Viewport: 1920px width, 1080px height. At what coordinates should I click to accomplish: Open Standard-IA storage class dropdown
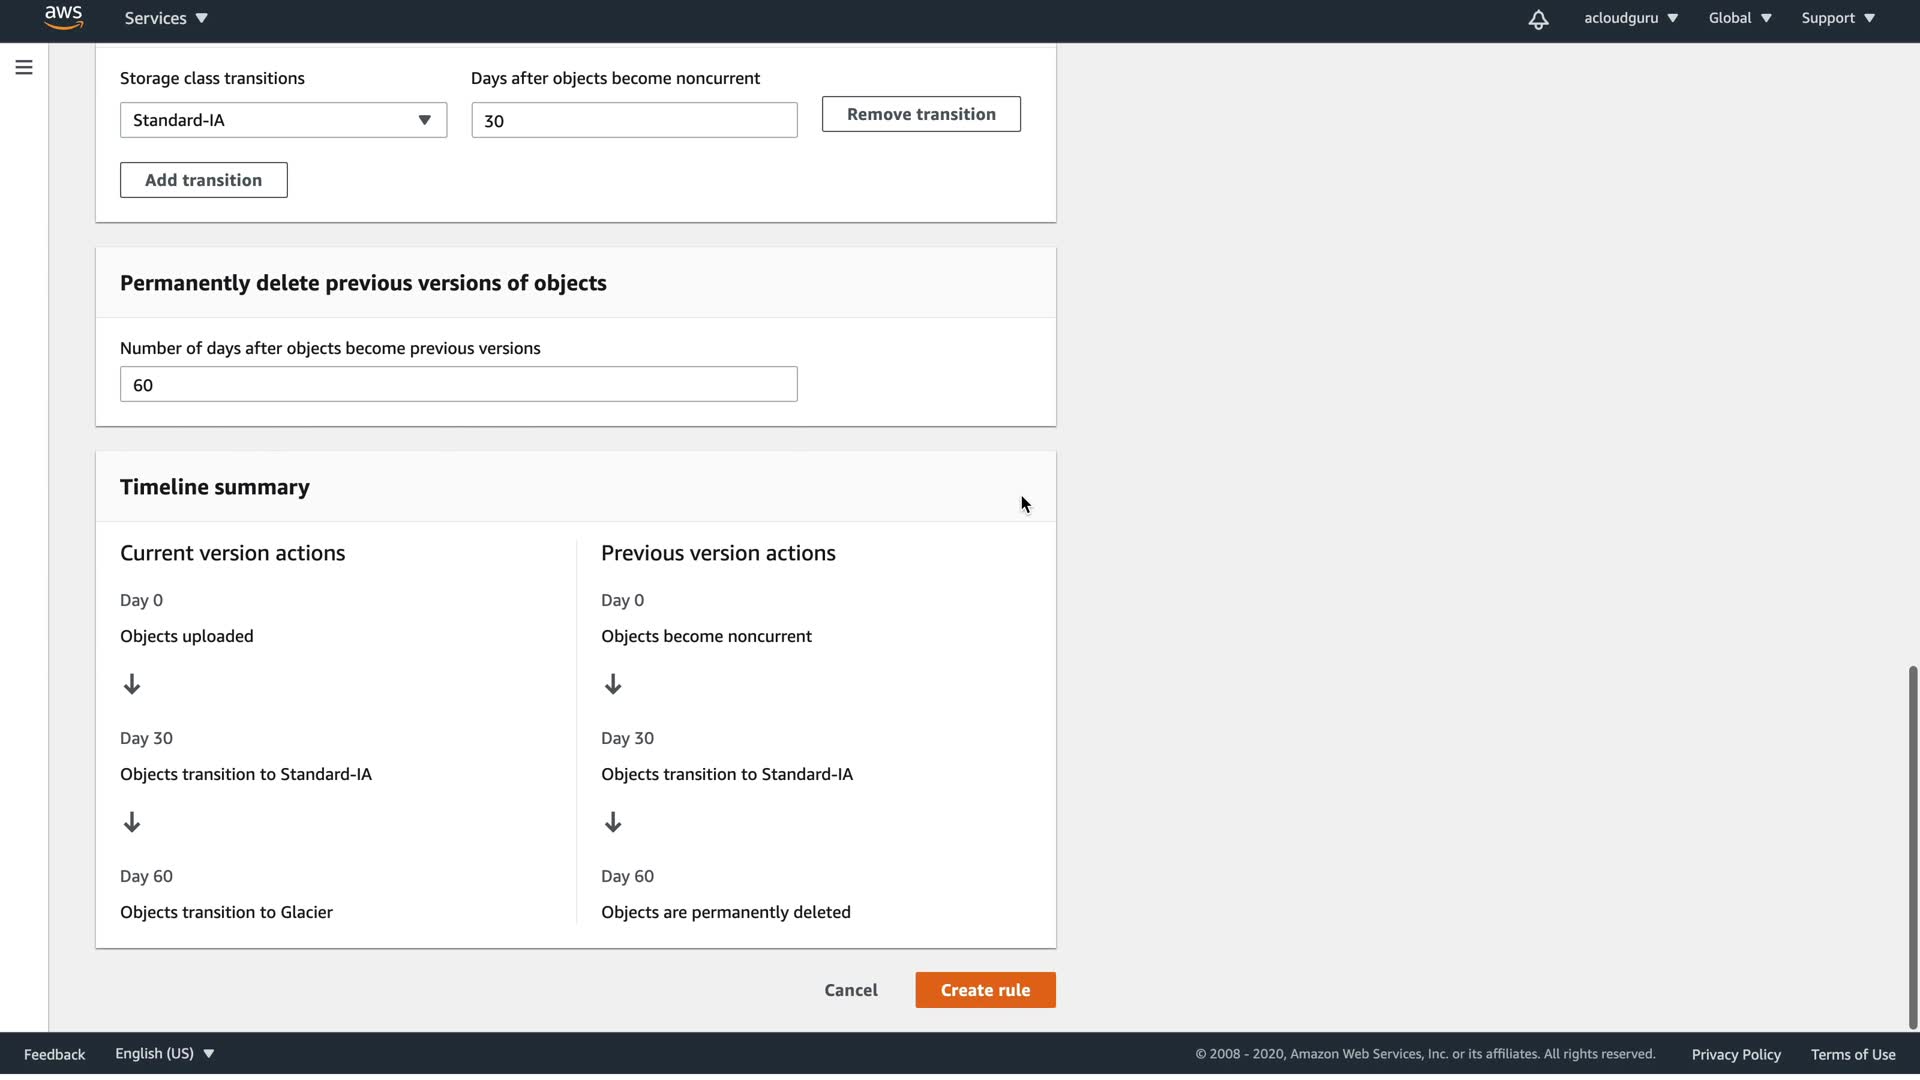pos(283,120)
